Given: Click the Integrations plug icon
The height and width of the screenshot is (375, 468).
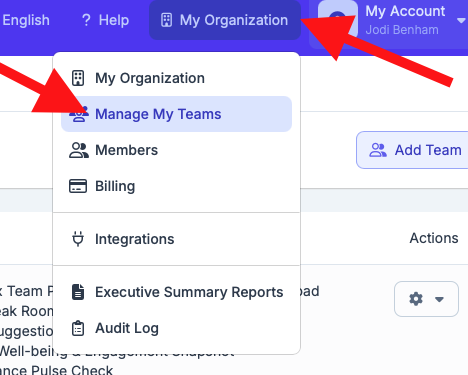Looking at the screenshot, I should point(78,239).
